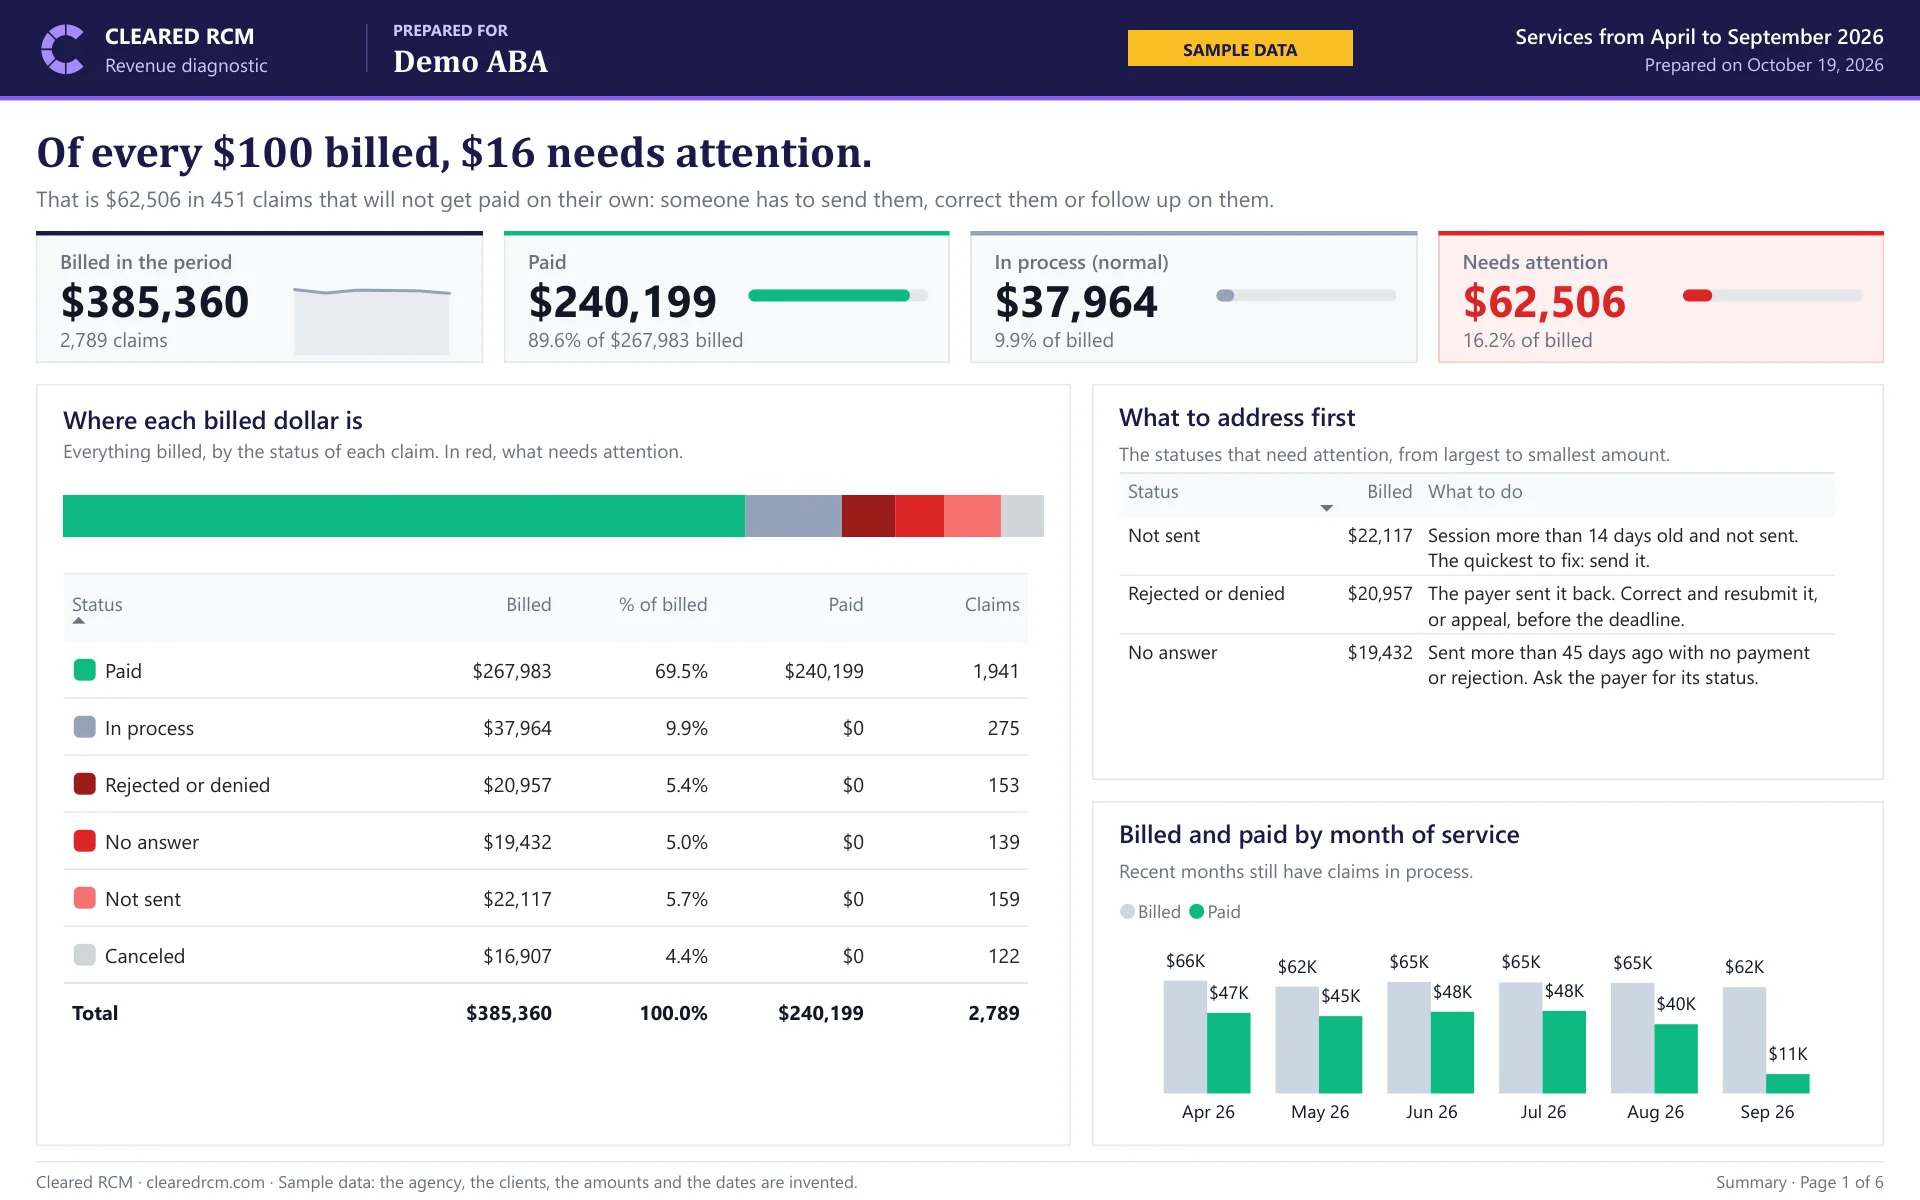Click the Jul 26 month label
The width and height of the screenshot is (1920, 1200).
pyautogui.click(x=1543, y=1112)
